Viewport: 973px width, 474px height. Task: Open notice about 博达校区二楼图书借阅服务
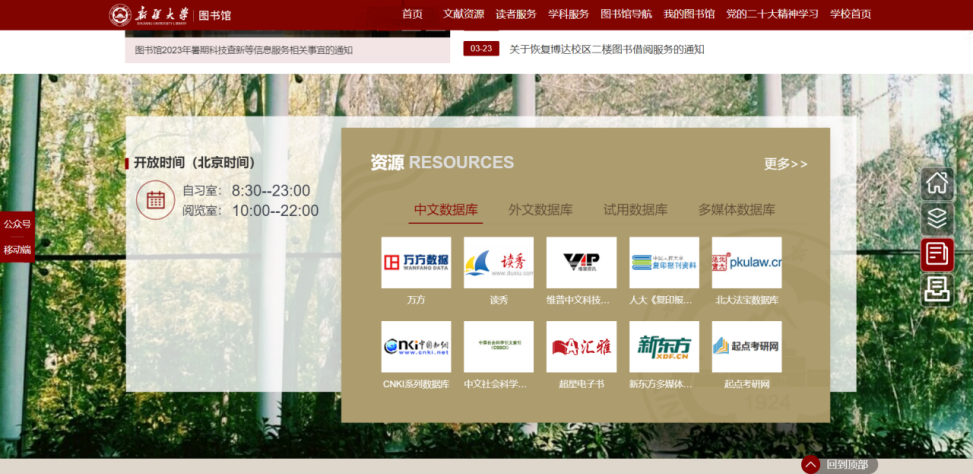pyautogui.click(x=607, y=49)
